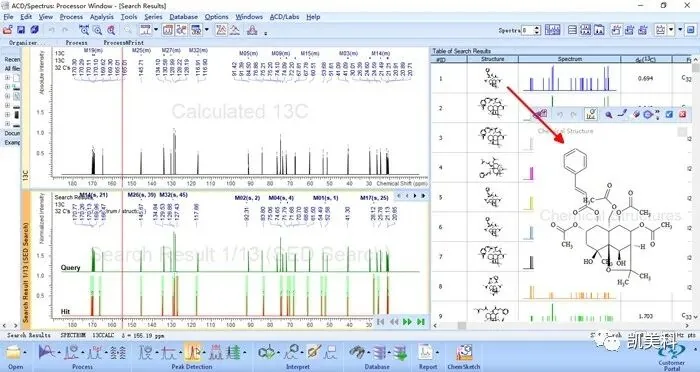
Task: Click the pink zoom magnifier icon
Action: (x=111, y=30)
